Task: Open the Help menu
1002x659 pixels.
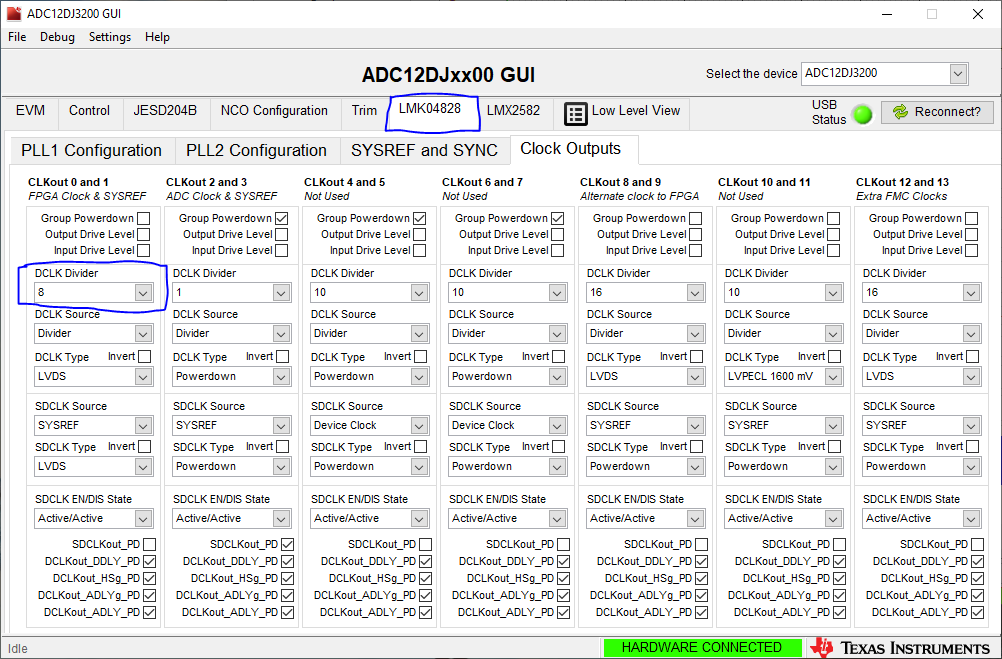Action: tap(157, 37)
